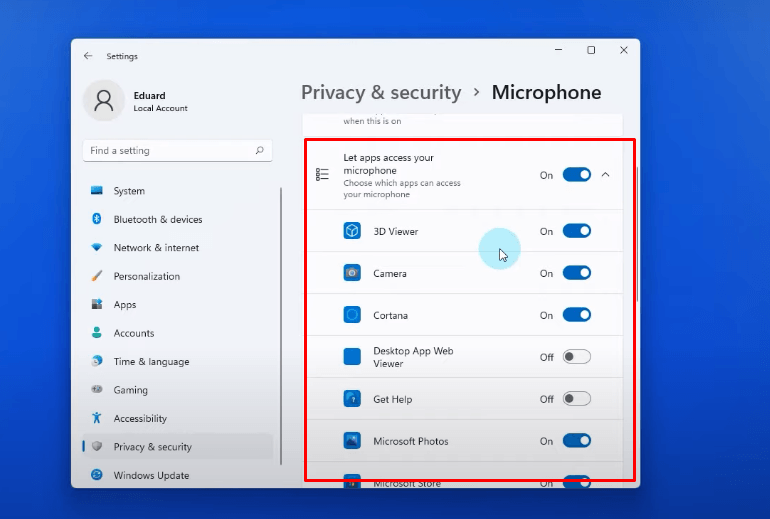Screen dimensions: 770x519
Task: Minimize the Settings window
Action: coord(559,50)
